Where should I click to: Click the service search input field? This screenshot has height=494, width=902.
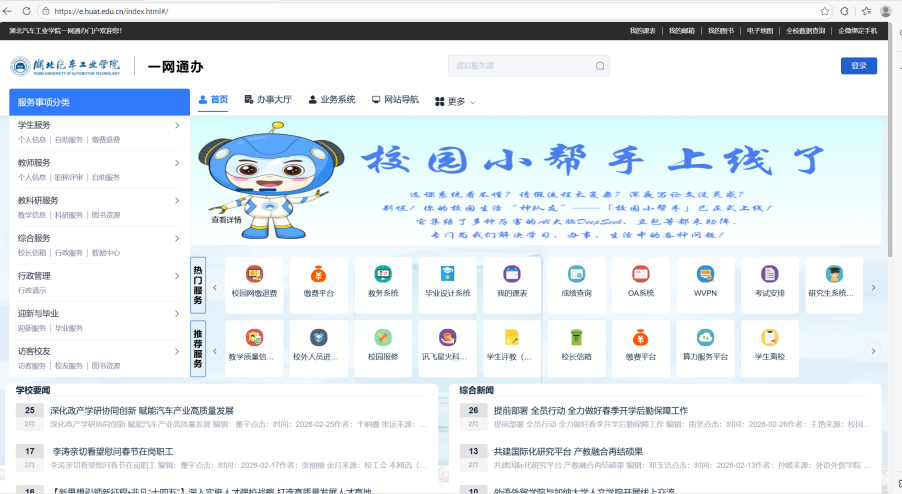click(520, 66)
